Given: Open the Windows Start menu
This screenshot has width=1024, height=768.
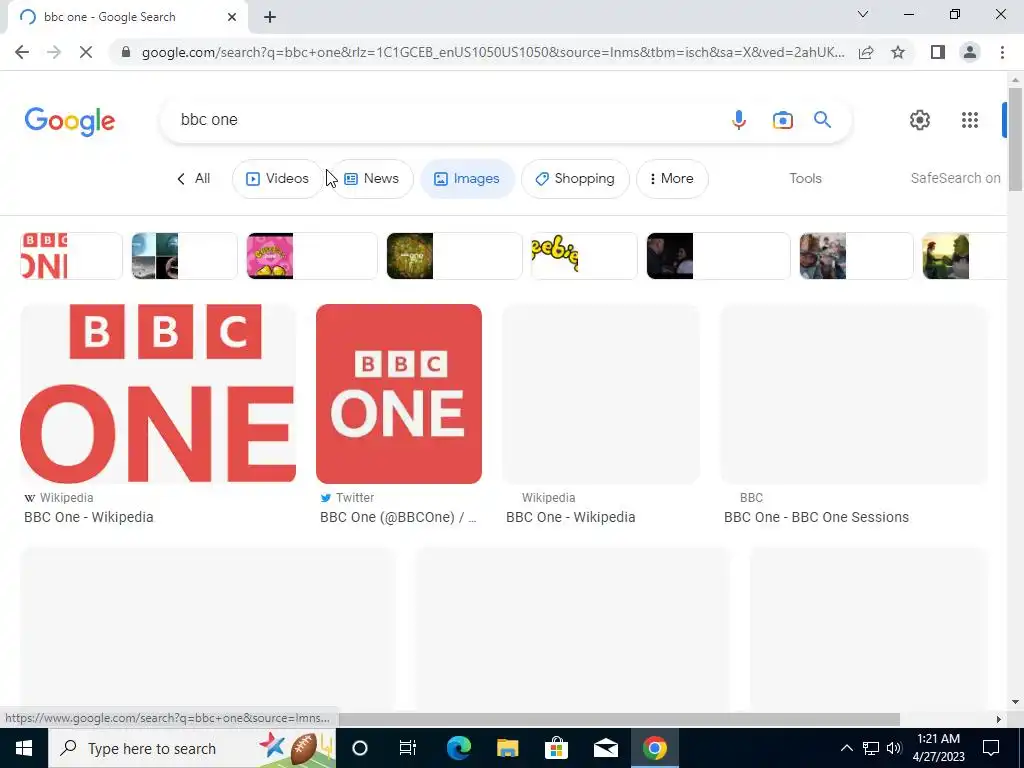Looking at the screenshot, I should coord(24,748).
